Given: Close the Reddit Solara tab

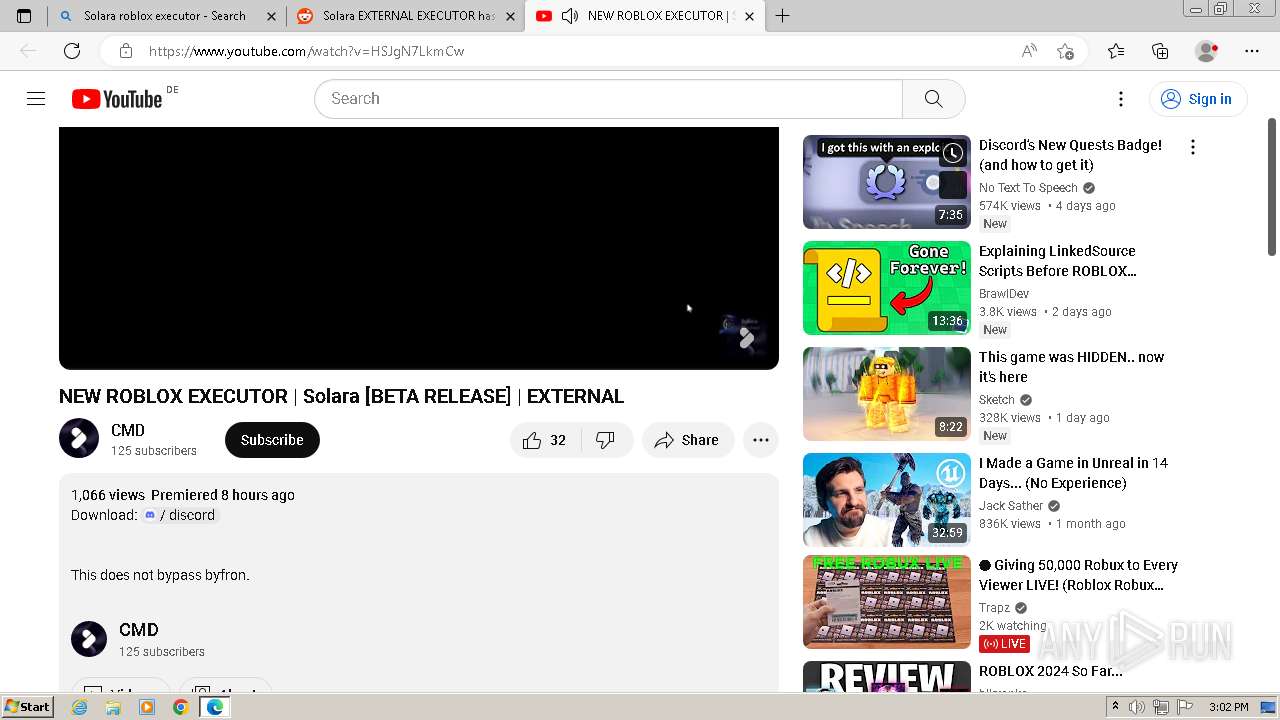Looking at the screenshot, I should pyautogui.click(x=510, y=16).
